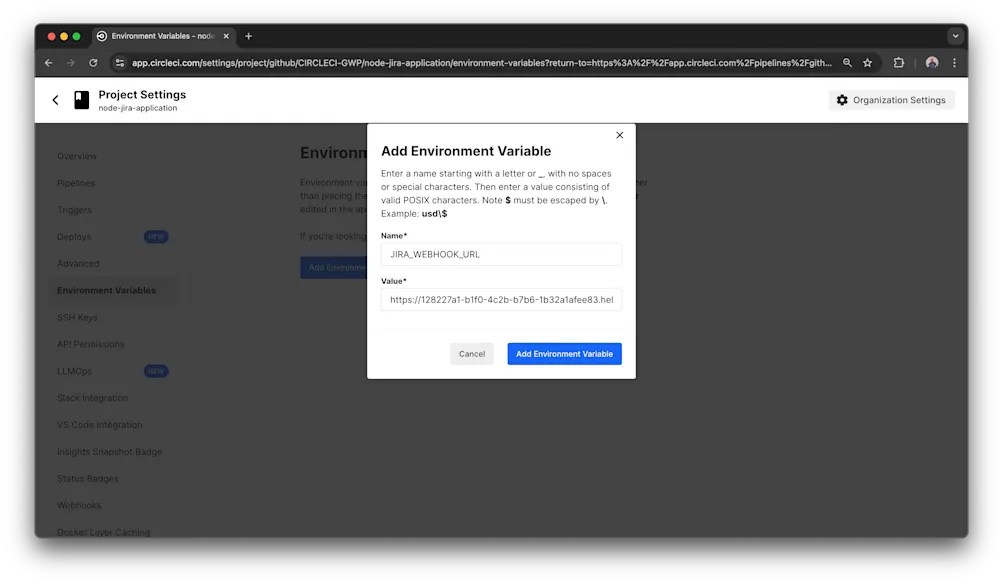Bookmark the page using the star icon
Image resolution: width=1003 pixels, height=584 pixels.
click(x=867, y=62)
